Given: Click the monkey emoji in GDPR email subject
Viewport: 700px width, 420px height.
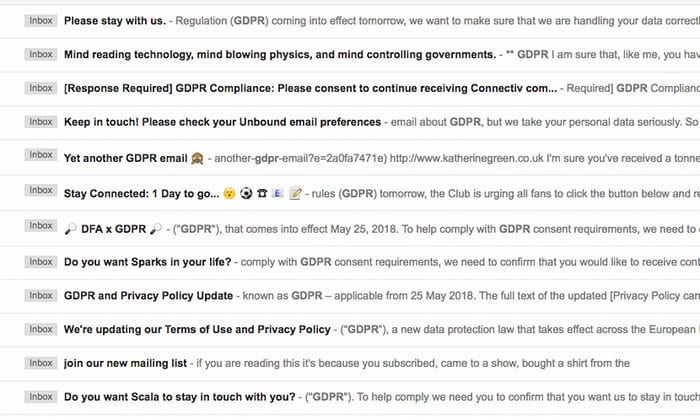Looking at the screenshot, I should pos(197,158).
